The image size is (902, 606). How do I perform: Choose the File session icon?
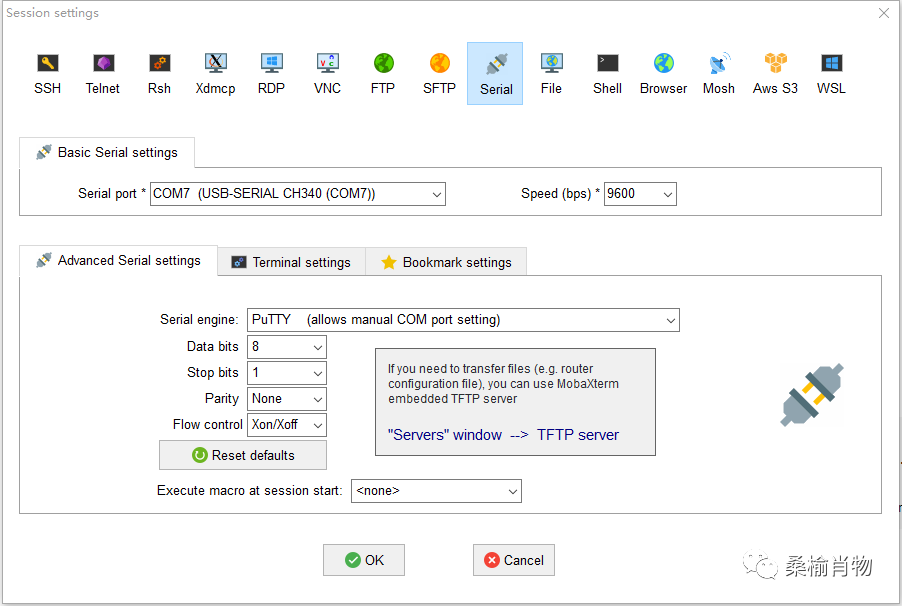551,74
